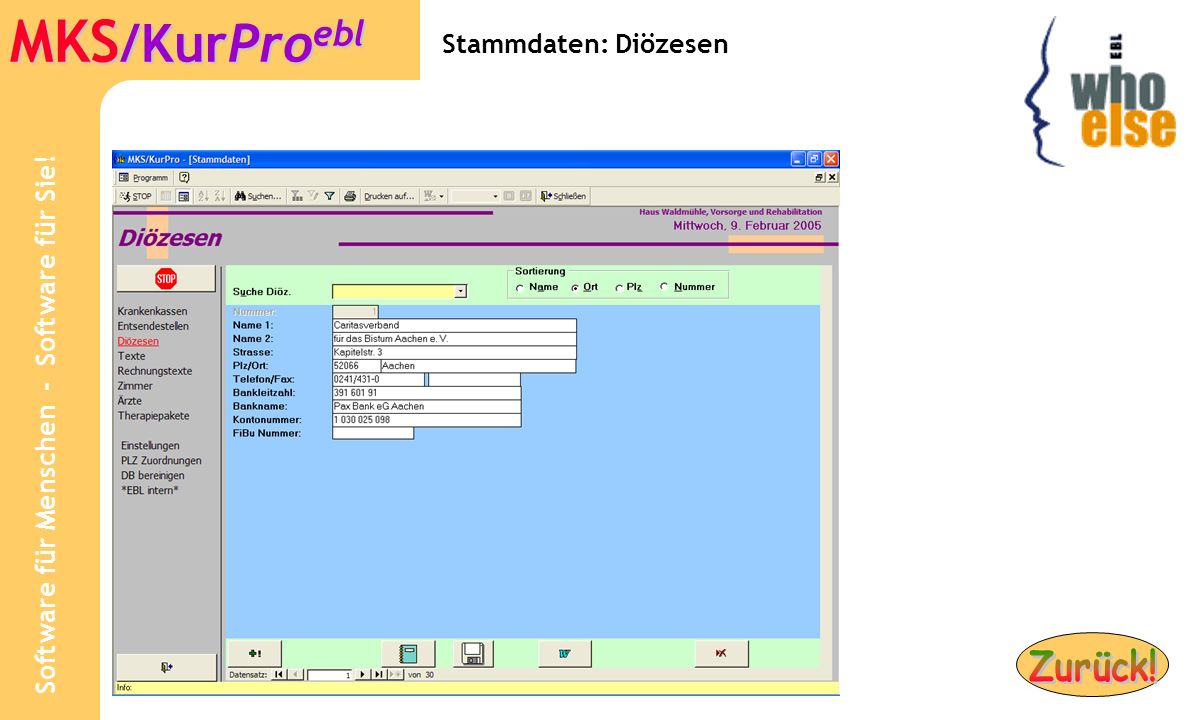
Task: Click *EBL intern* in the sidebar
Action: (150, 490)
